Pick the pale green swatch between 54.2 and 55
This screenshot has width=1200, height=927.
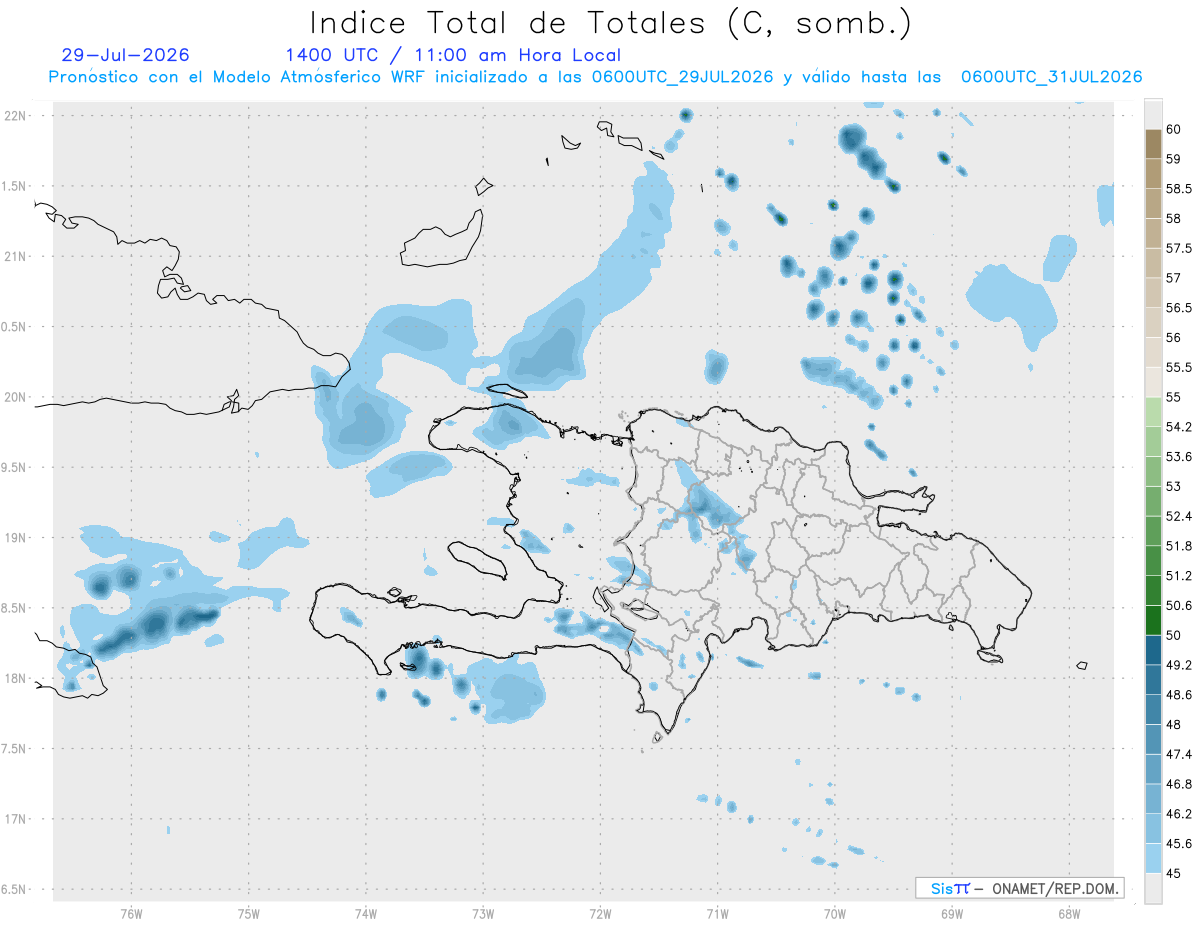1153,412
